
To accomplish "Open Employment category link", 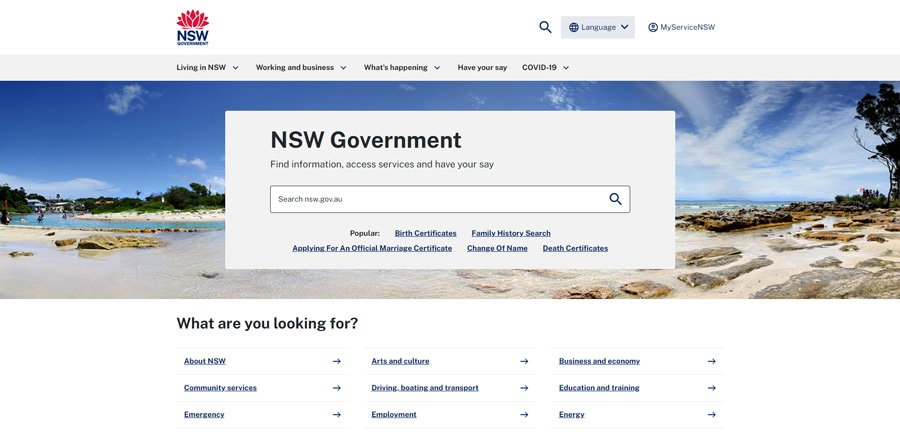I will pos(394,414).
